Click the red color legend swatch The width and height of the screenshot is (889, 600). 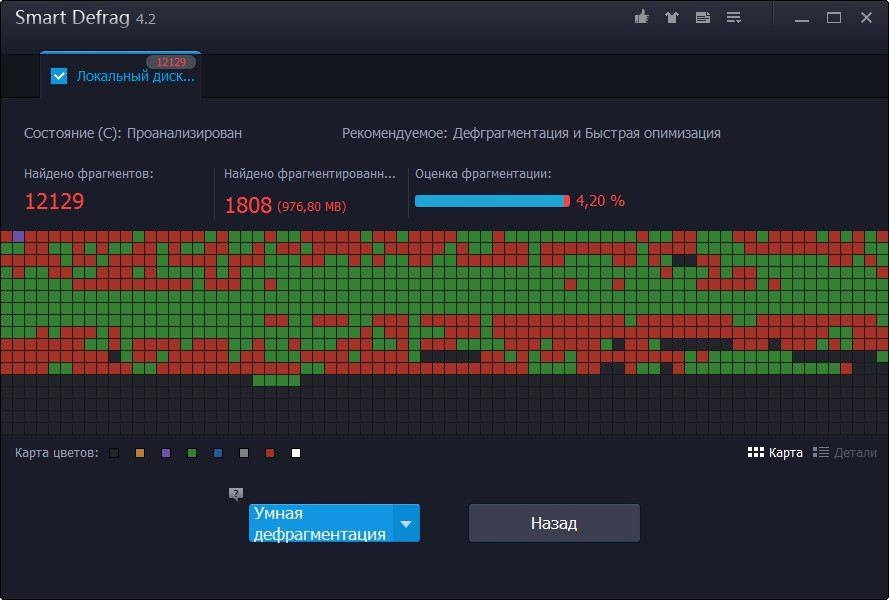click(270, 453)
